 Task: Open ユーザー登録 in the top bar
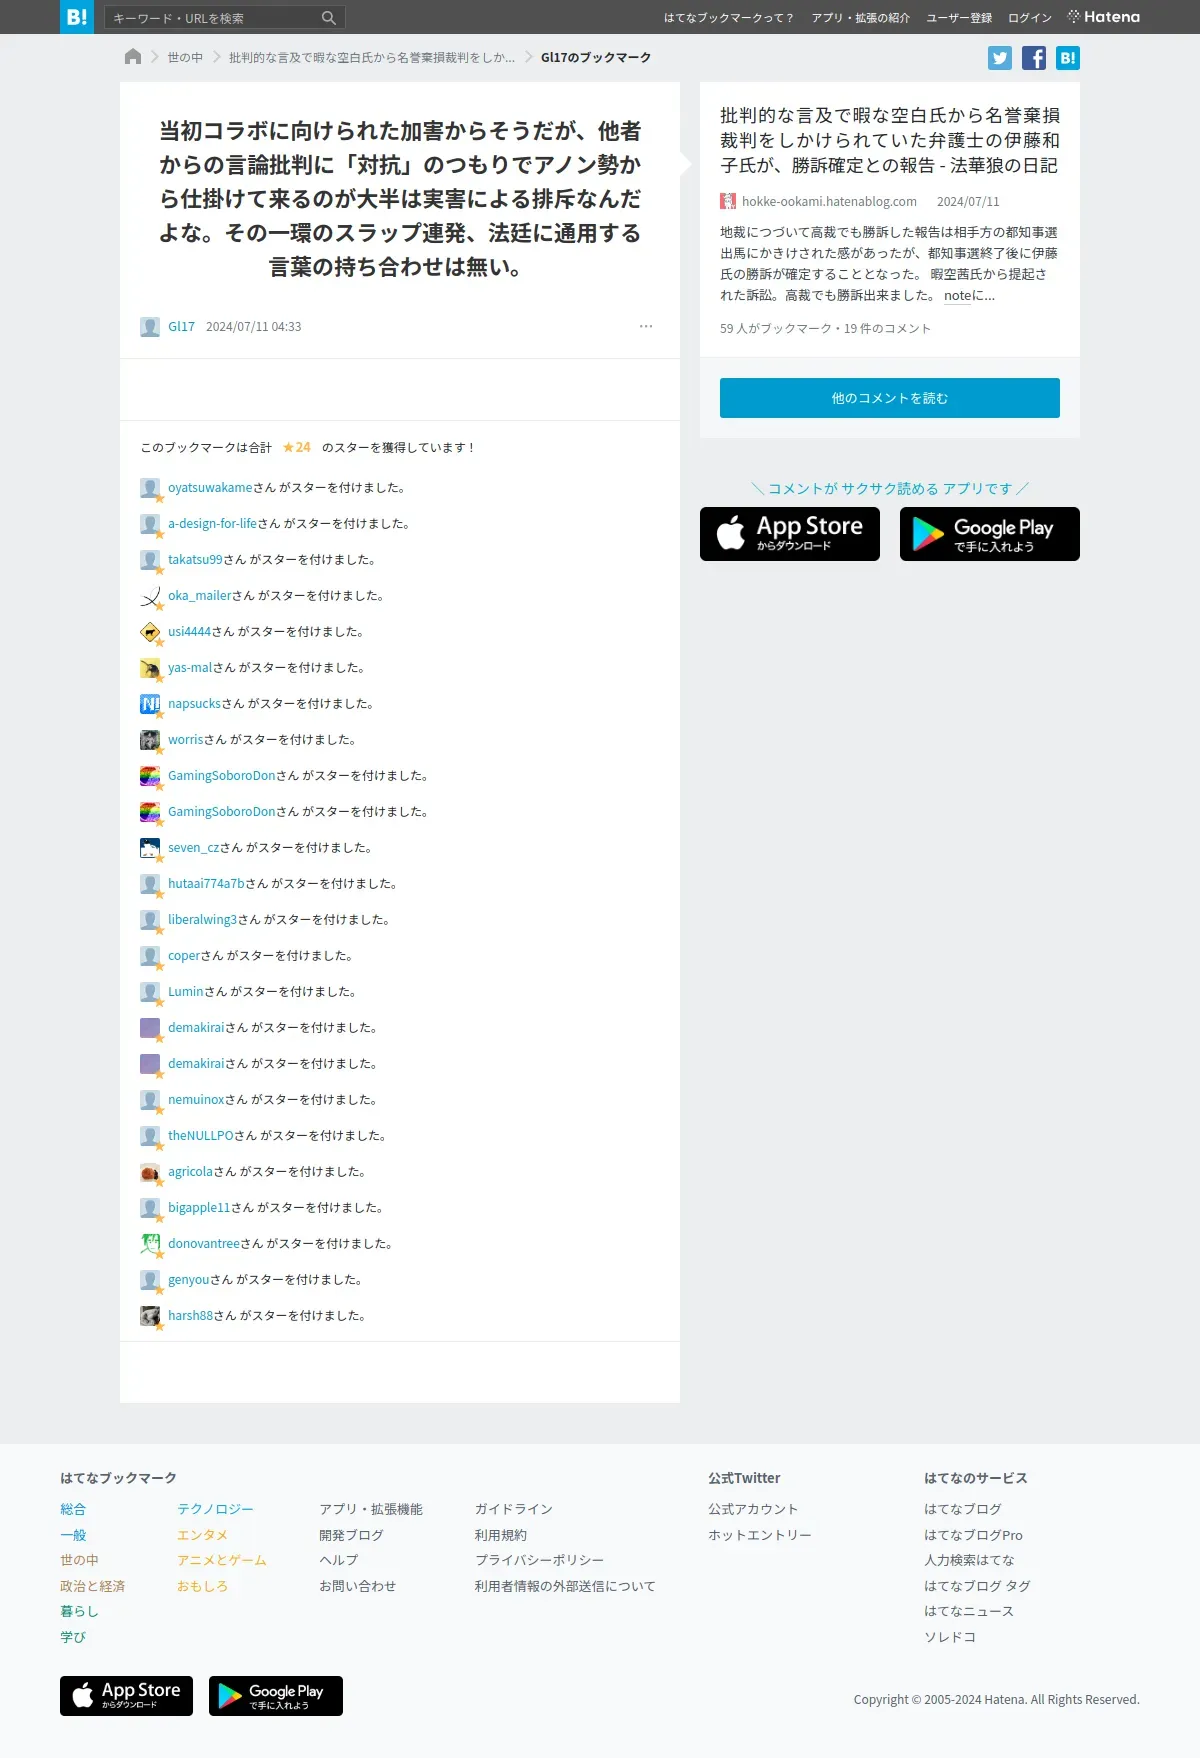coord(959,18)
